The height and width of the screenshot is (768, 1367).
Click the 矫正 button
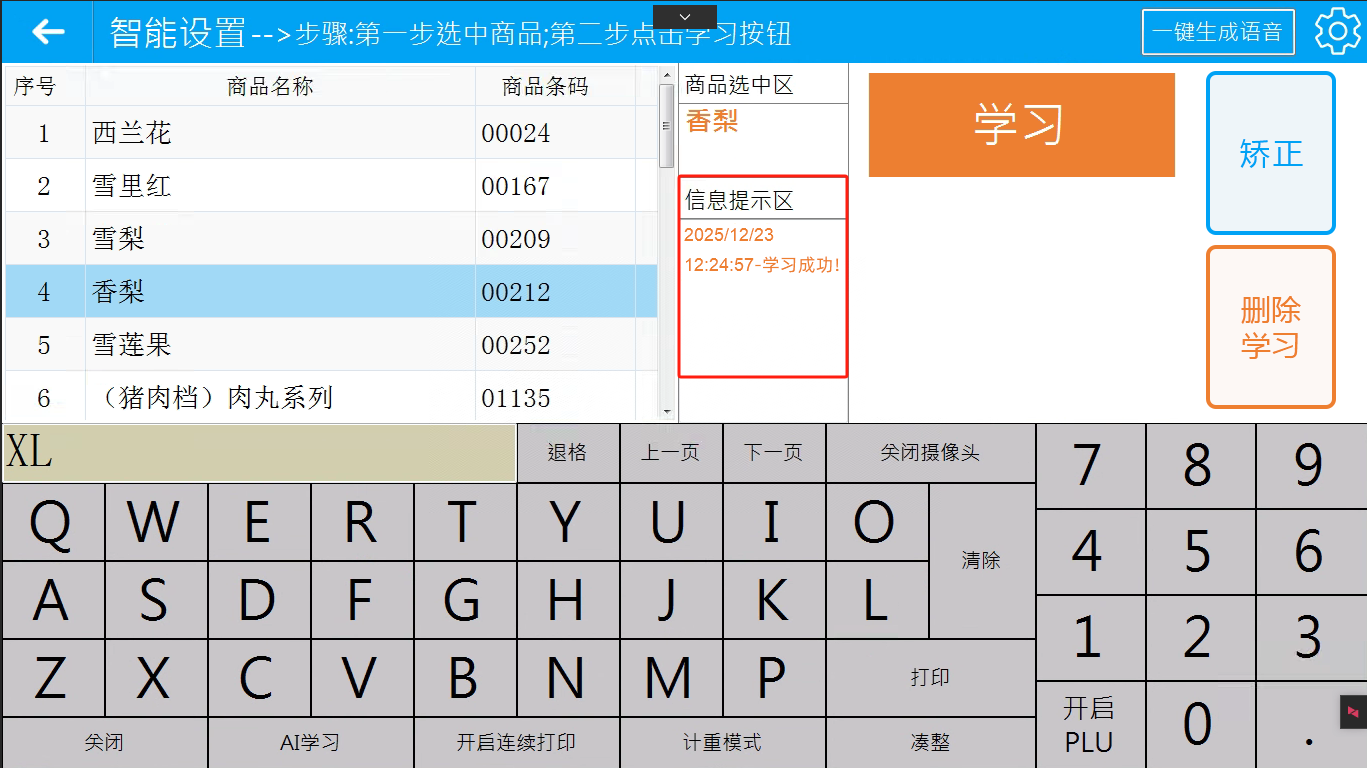tap(1270, 153)
